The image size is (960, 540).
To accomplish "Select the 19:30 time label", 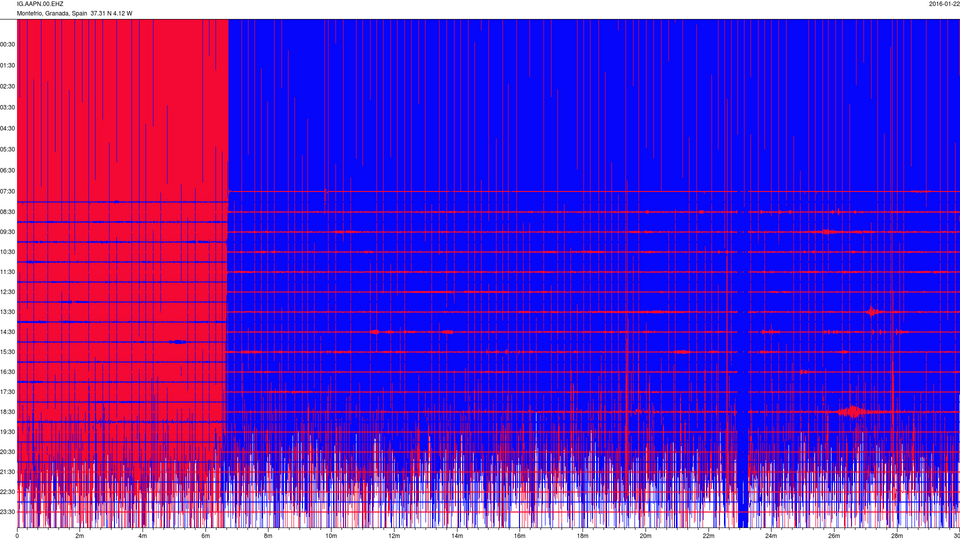I will click(7, 432).
